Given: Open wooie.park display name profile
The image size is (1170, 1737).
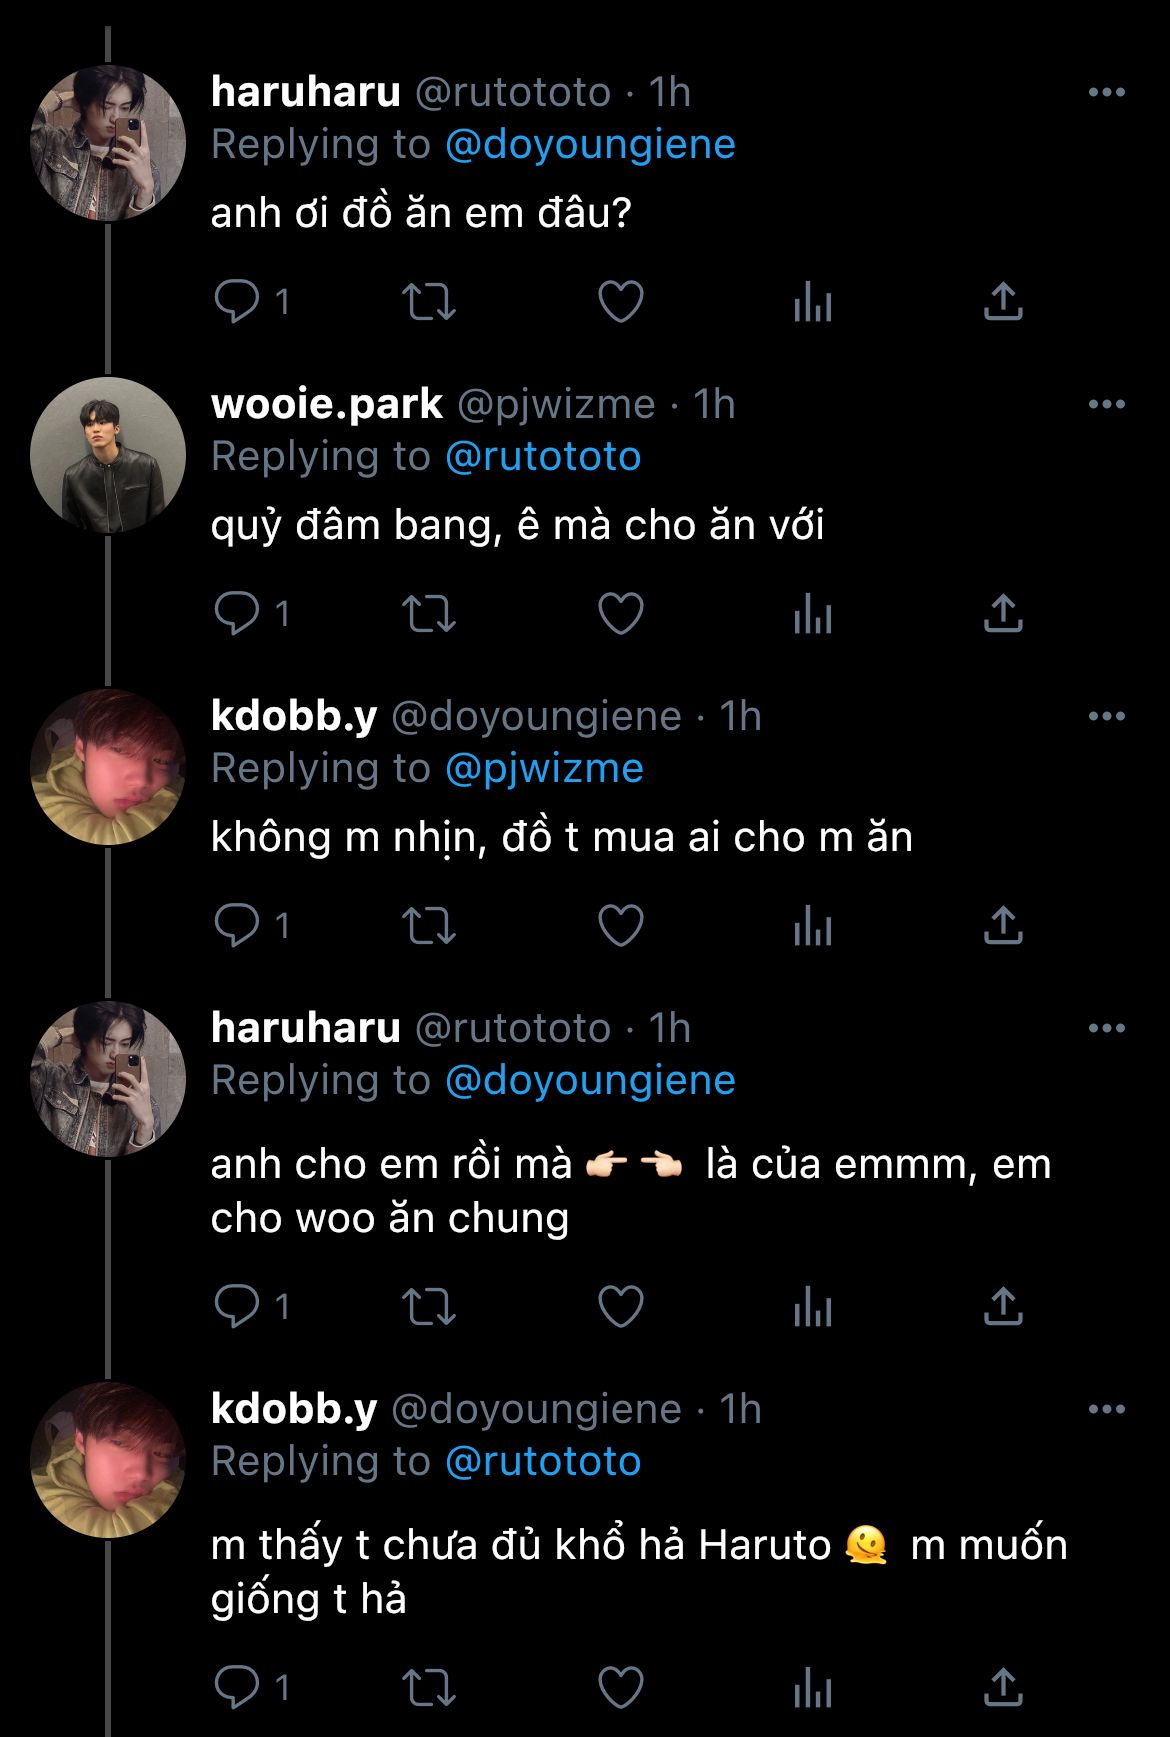Looking at the screenshot, I should click(x=326, y=404).
